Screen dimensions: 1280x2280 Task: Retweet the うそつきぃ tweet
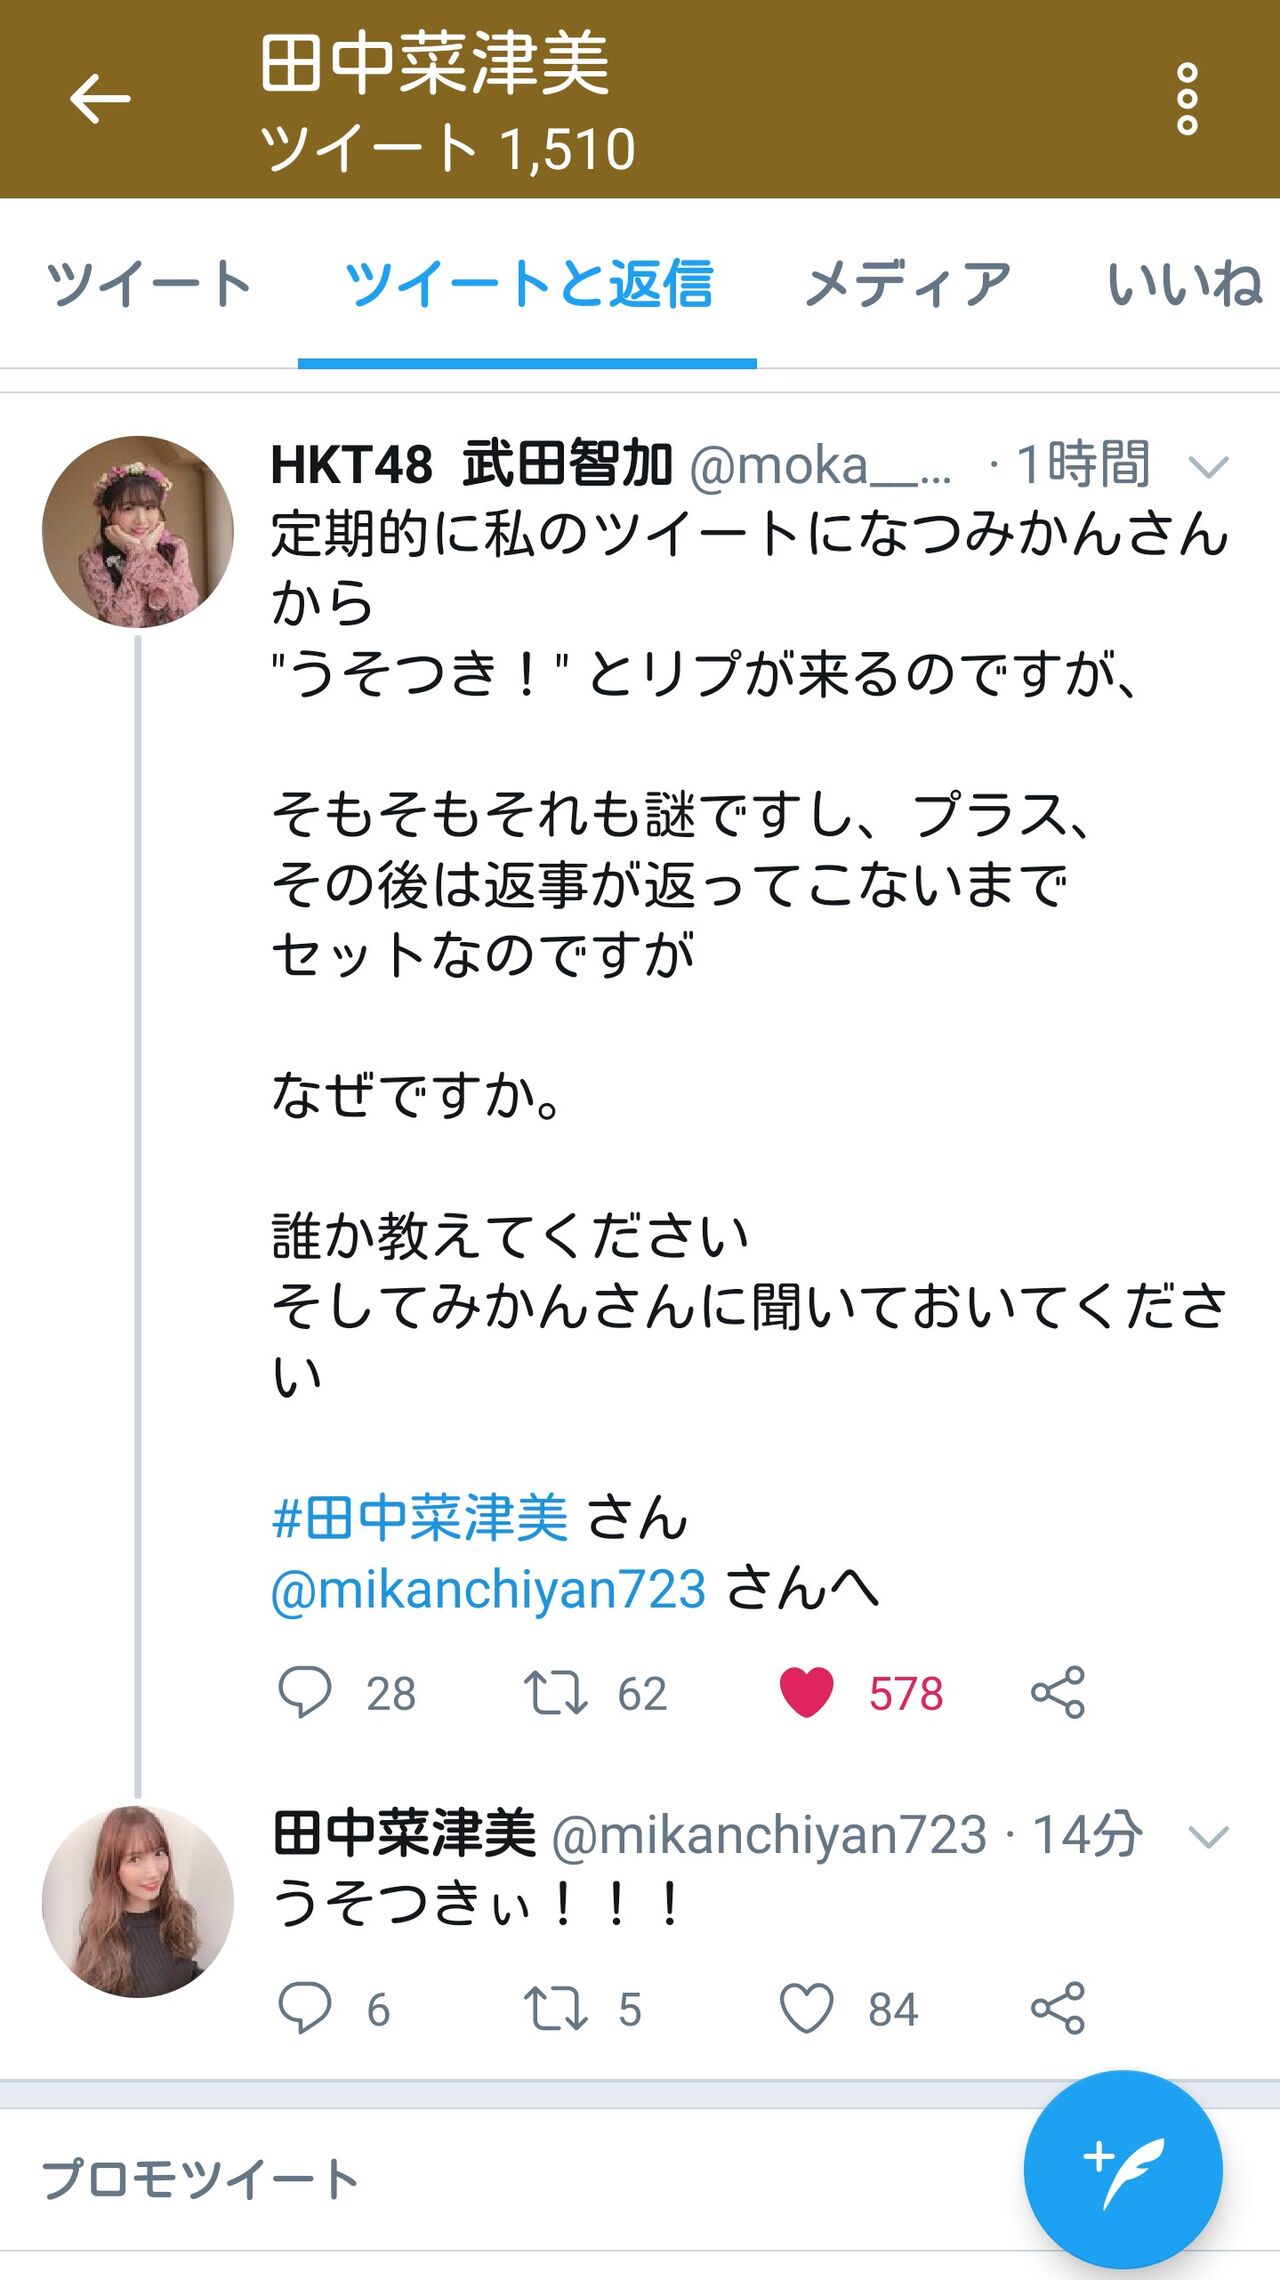tap(555, 2008)
